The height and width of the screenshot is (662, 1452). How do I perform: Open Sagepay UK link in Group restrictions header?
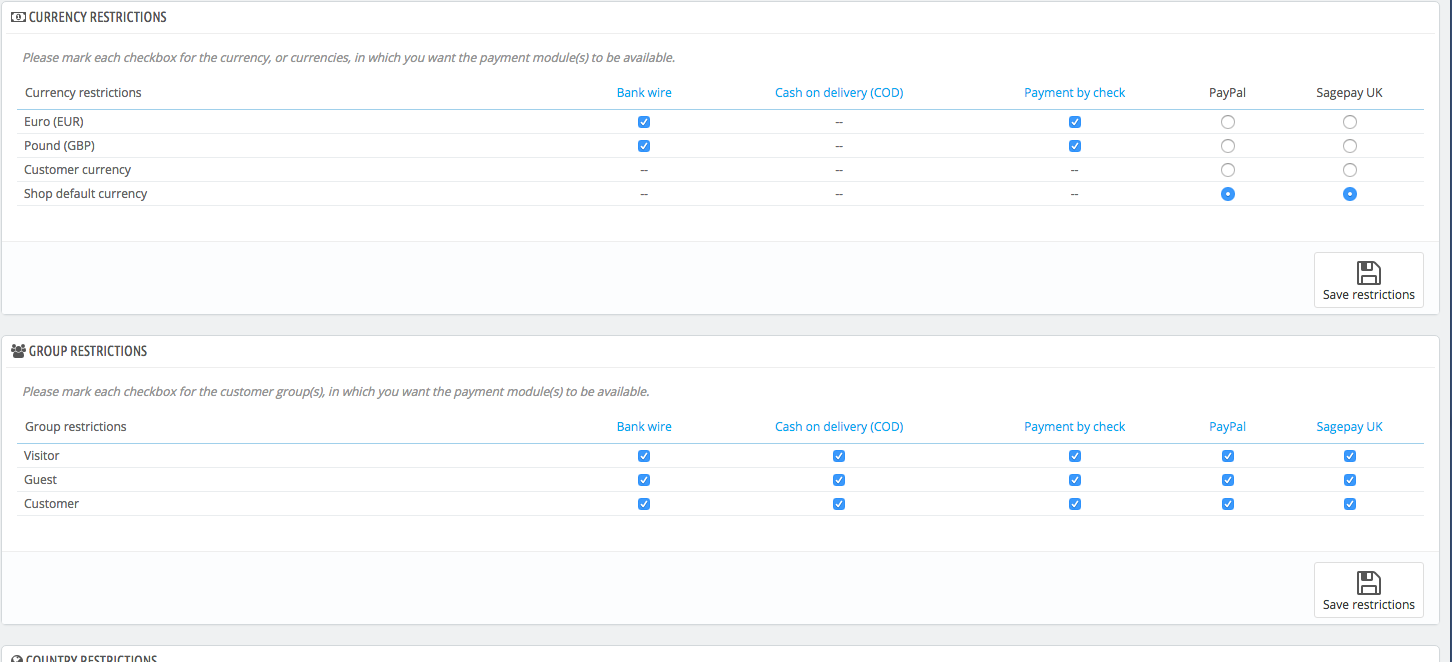[x=1350, y=427]
